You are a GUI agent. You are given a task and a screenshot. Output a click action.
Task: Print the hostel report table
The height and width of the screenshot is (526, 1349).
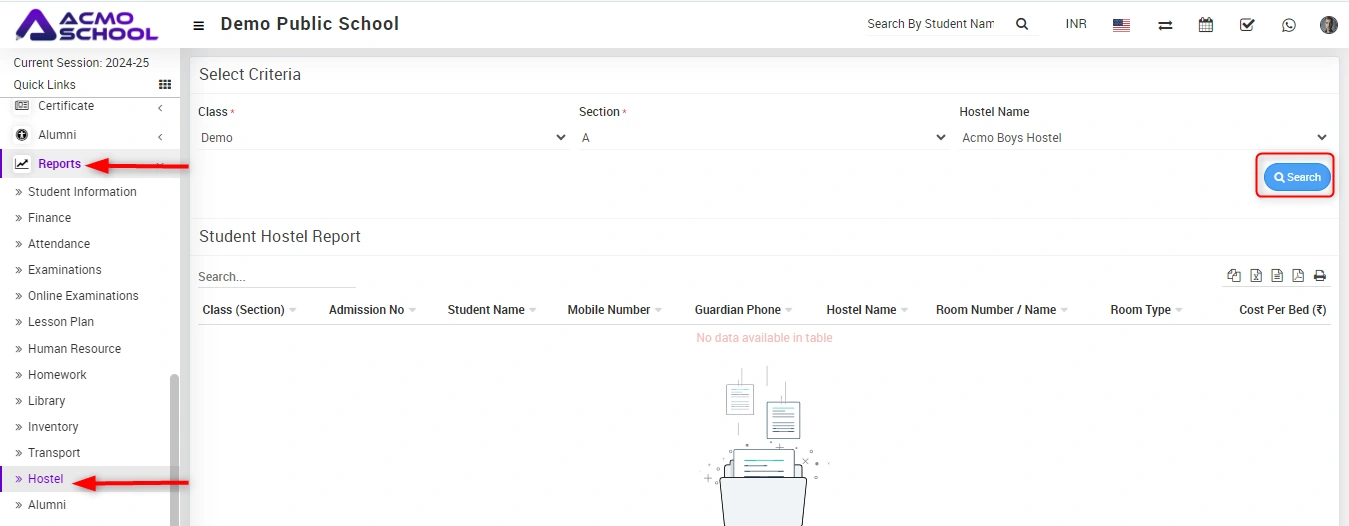(1320, 276)
